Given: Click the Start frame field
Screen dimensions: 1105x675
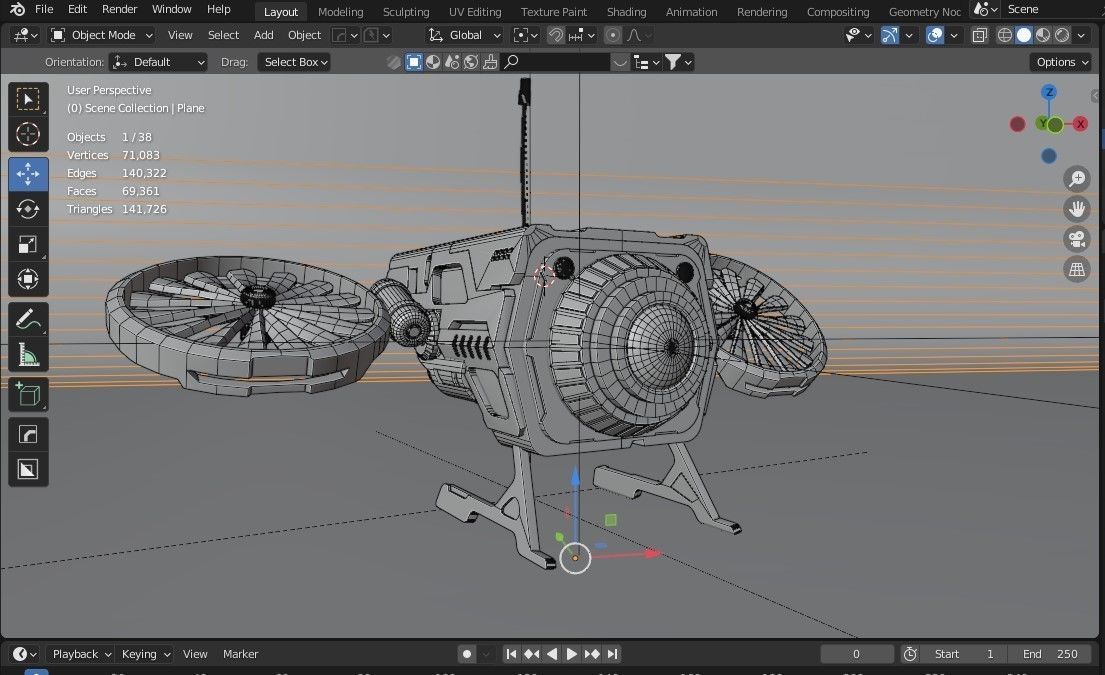Looking at the screenshot, I should click(x=964, y=654).
